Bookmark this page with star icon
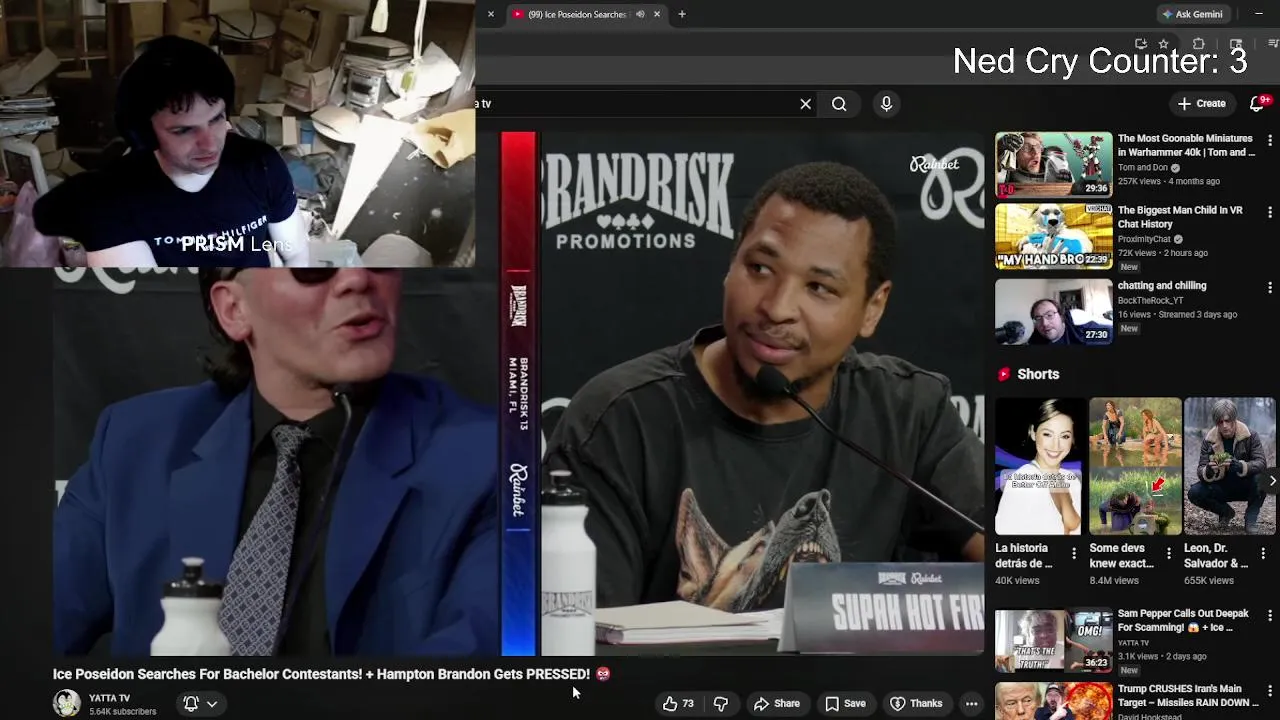Viewport: 1280px width, 720px height. pyautogui.click(x=1163, y=44)
